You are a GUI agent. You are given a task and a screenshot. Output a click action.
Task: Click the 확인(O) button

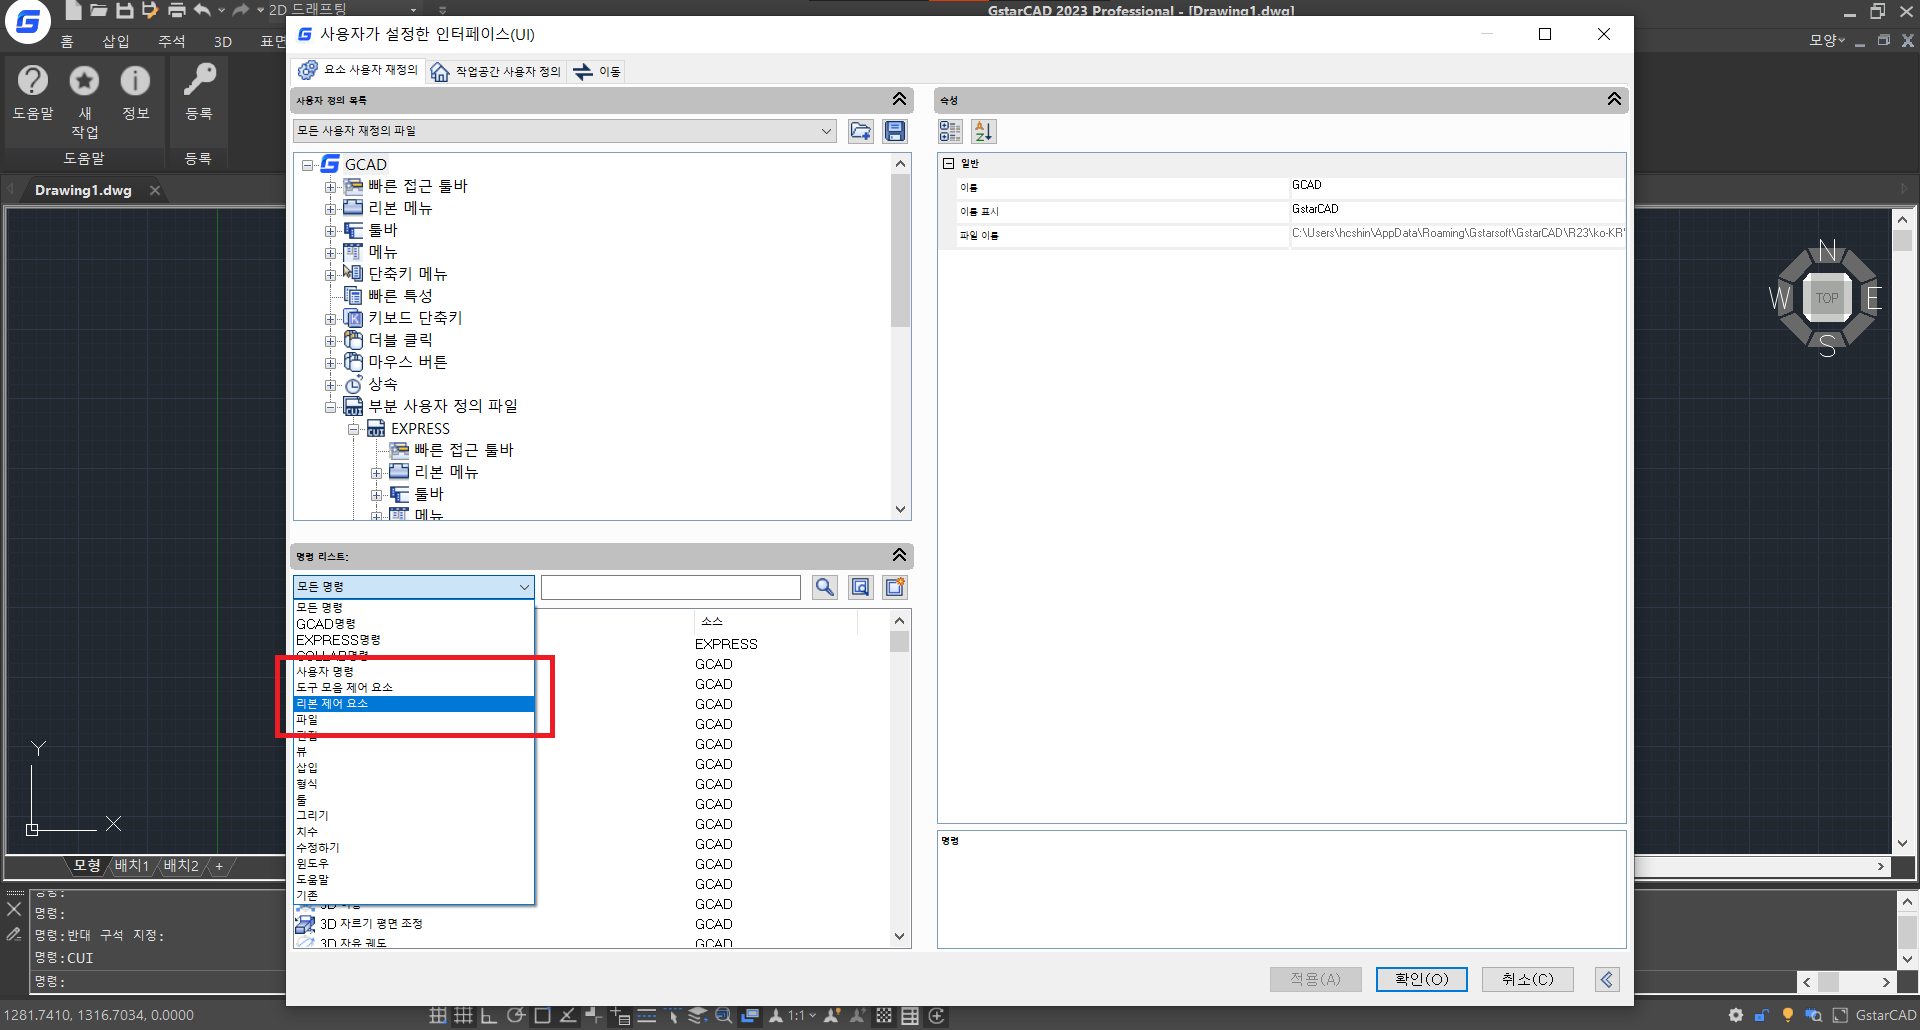(1421, 979)
